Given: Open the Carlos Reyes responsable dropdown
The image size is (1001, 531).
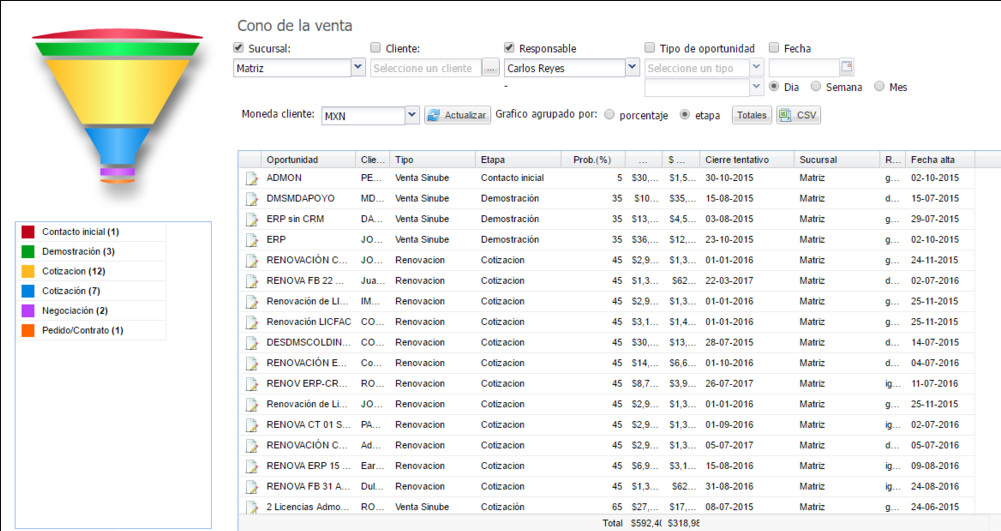Looking at the screenshot, I should pyautogui.click(x=632, y=67).
